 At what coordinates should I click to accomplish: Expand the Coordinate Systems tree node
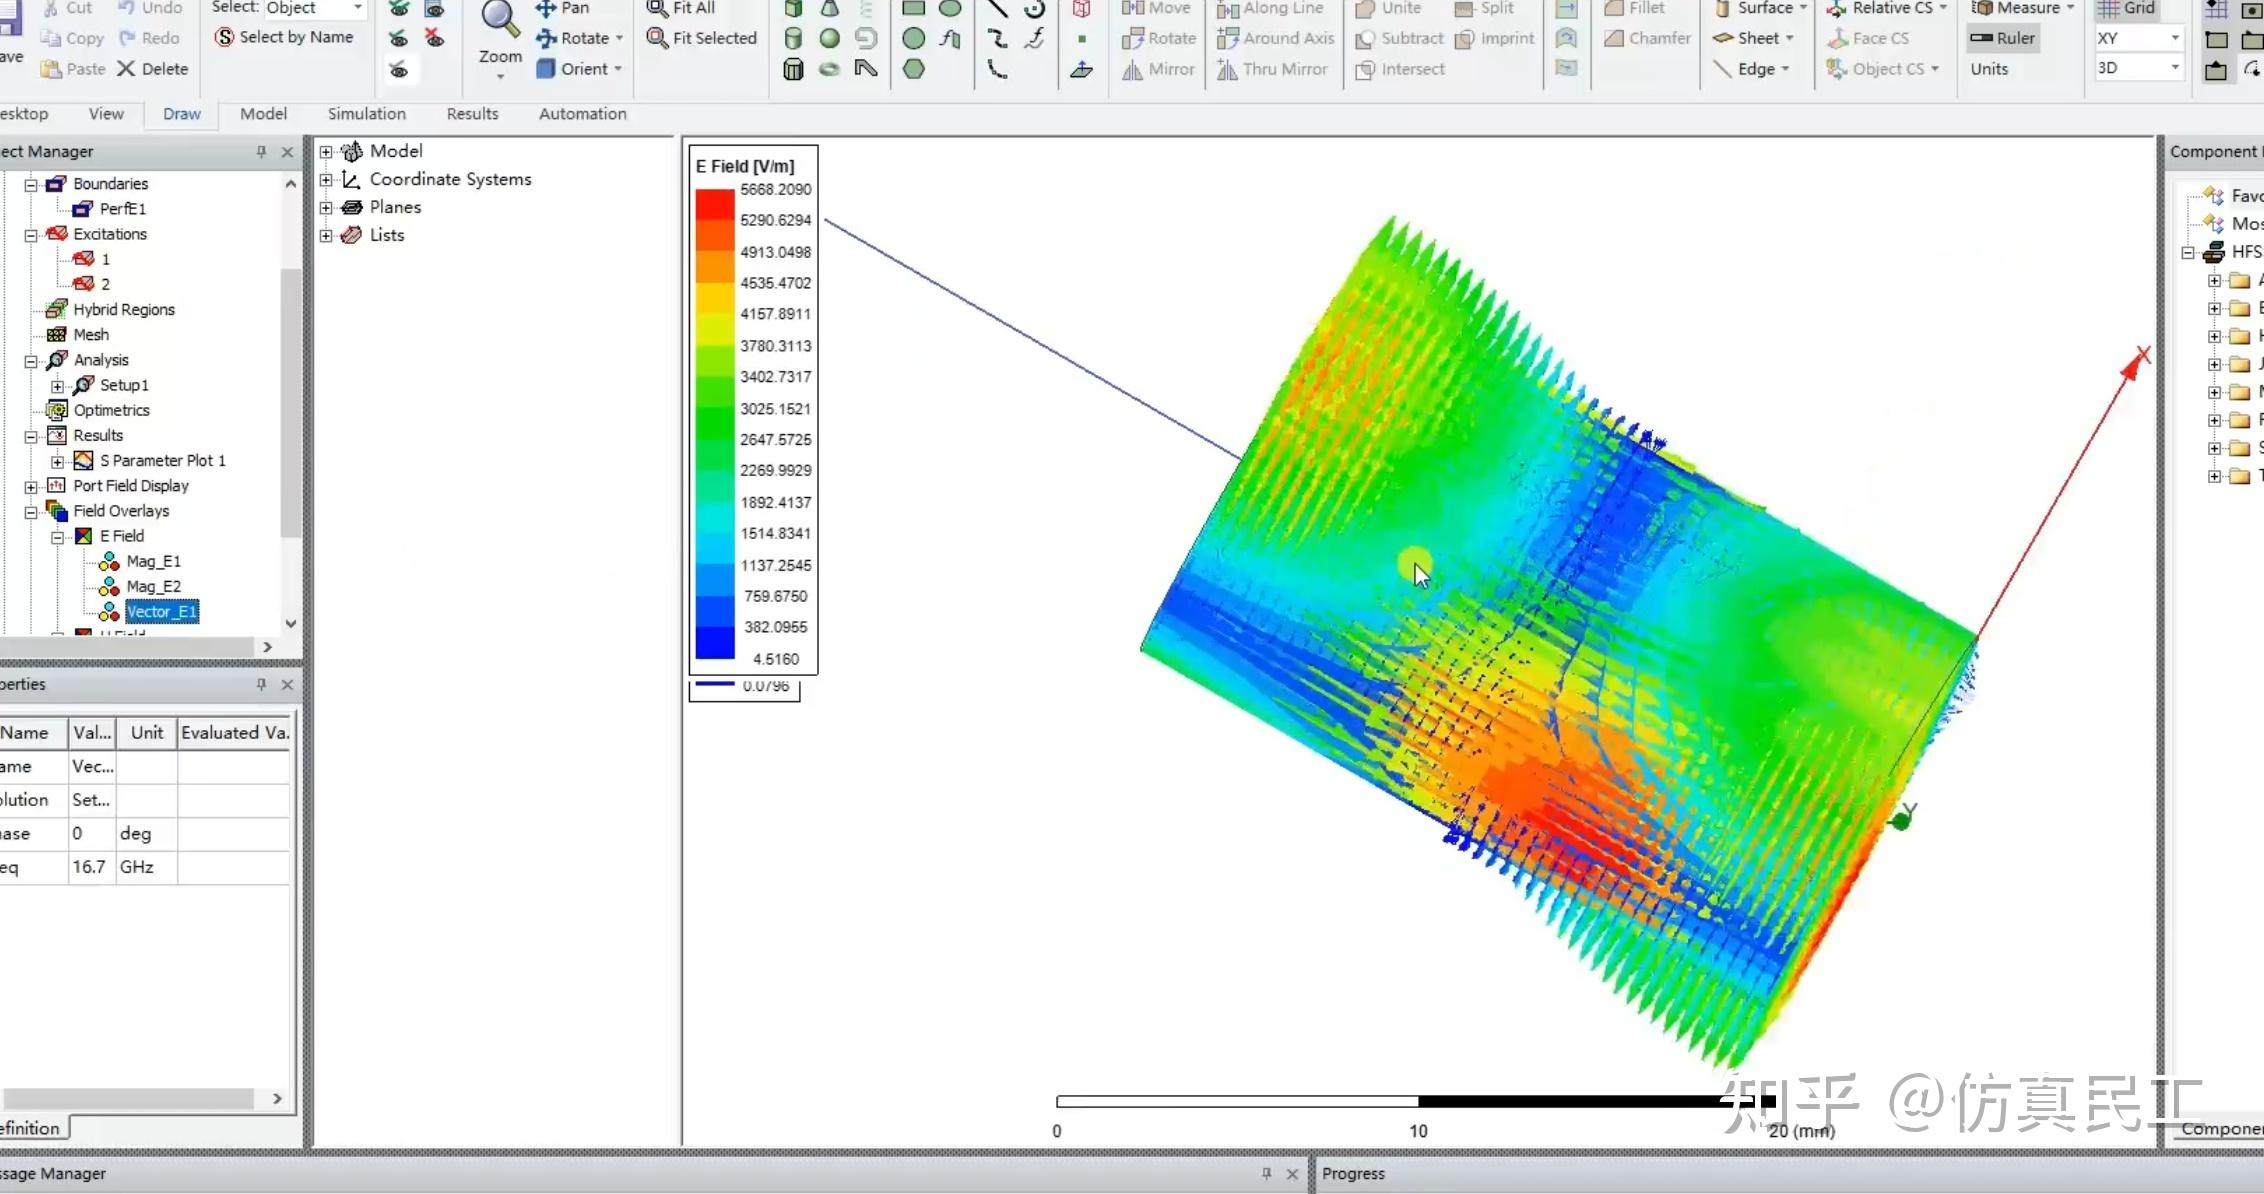327,179
